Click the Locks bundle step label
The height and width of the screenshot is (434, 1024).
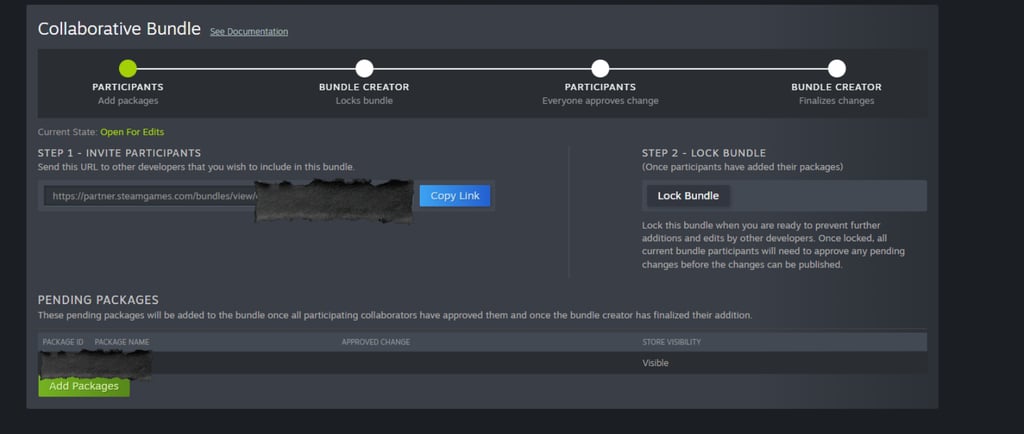pos(364,101)
